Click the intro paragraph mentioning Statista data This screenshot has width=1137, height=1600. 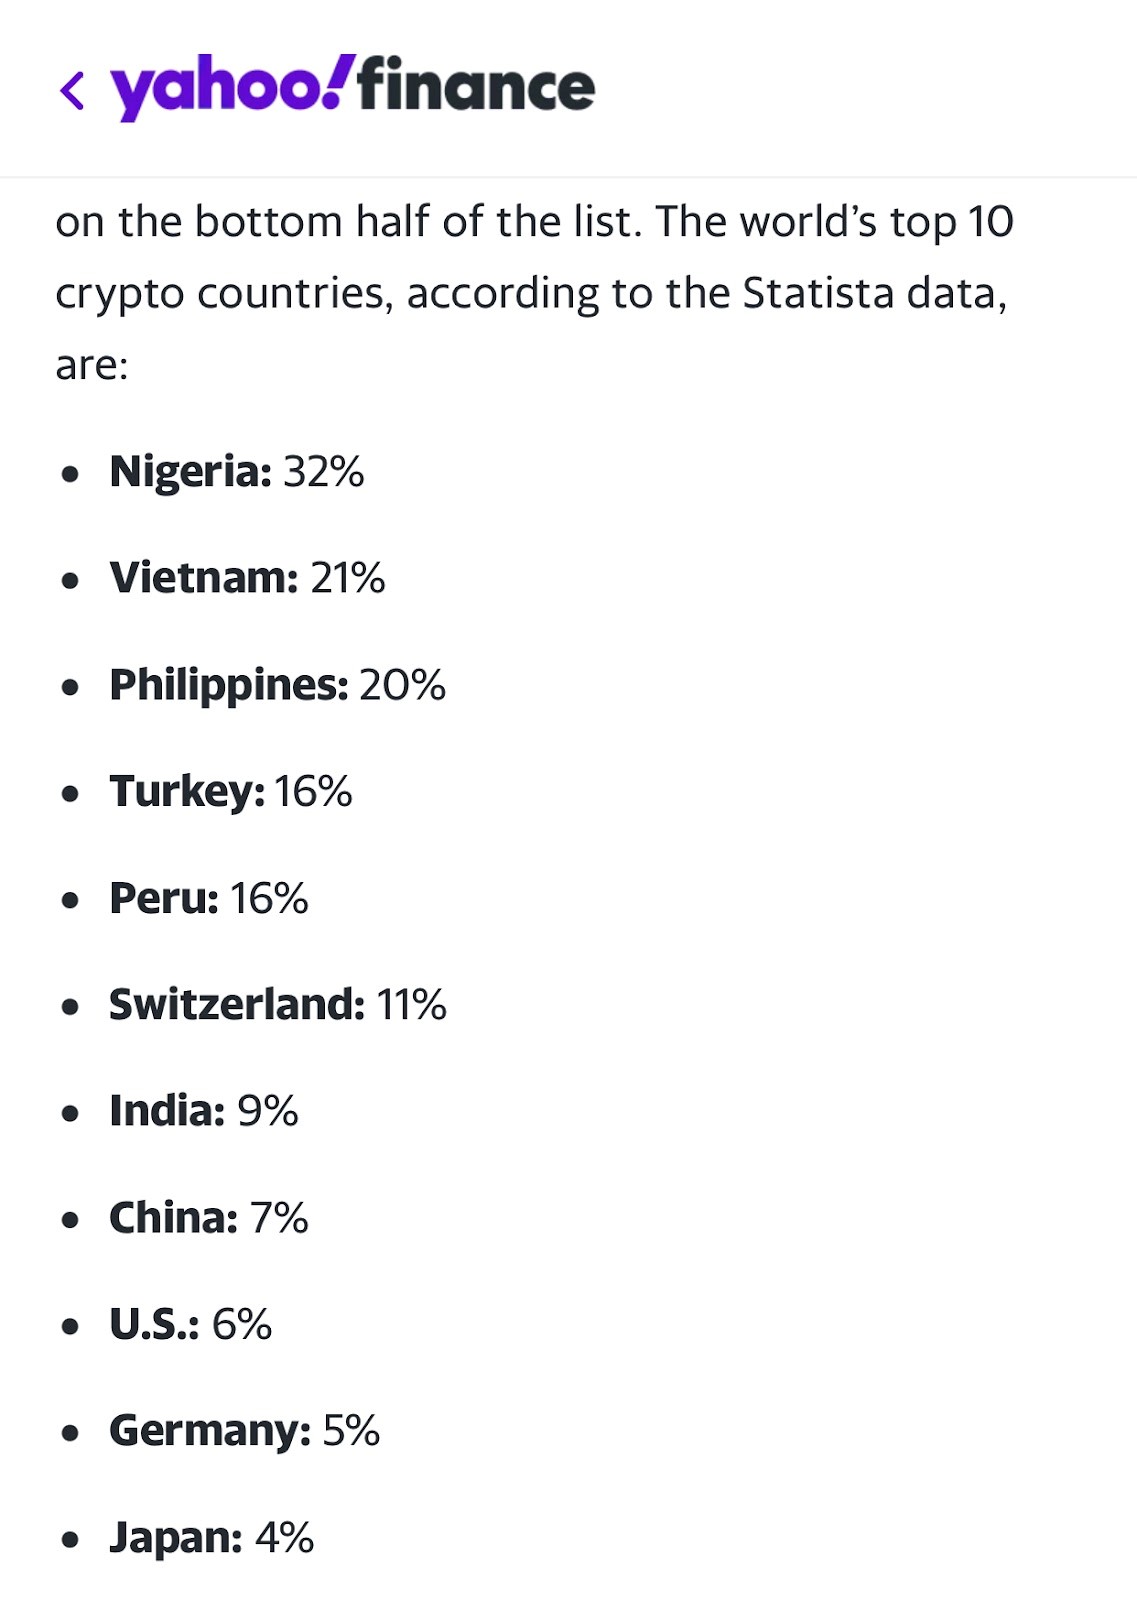click(534, 292)
